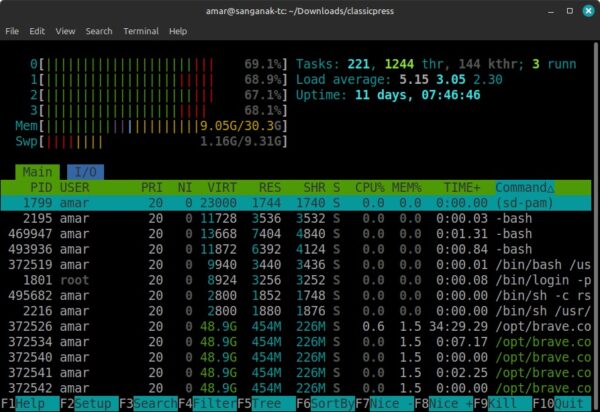Screen dimensions: 600x412
Task: Open the File menu
Action: [12, 31]
